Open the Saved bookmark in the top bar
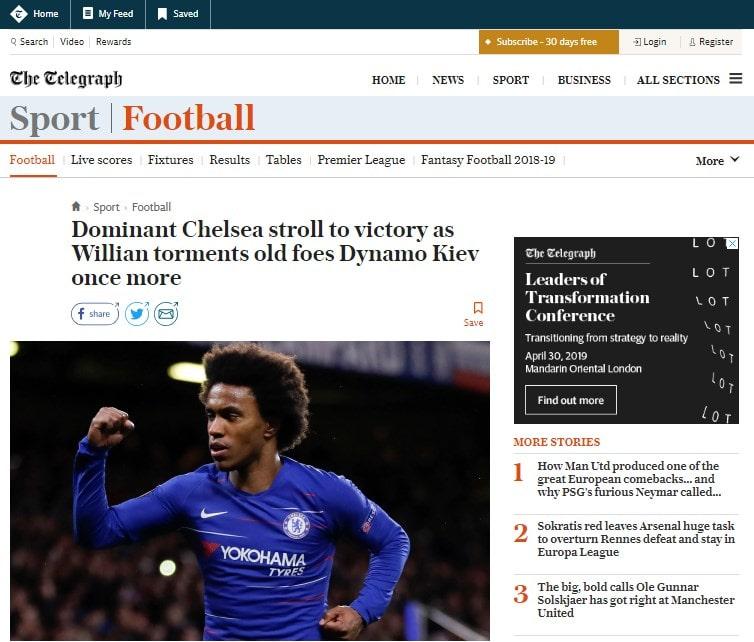This screenshot has height=642, width=754. 178,13
